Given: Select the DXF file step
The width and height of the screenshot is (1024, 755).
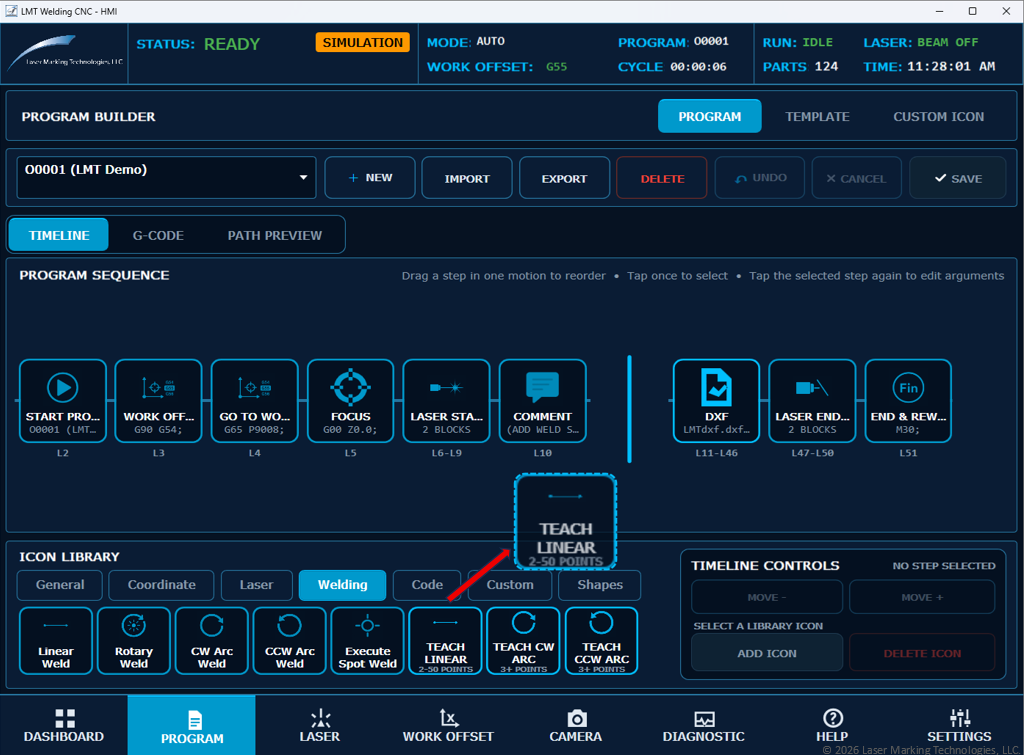Looking at the screenshot, I should click(716, 401).
